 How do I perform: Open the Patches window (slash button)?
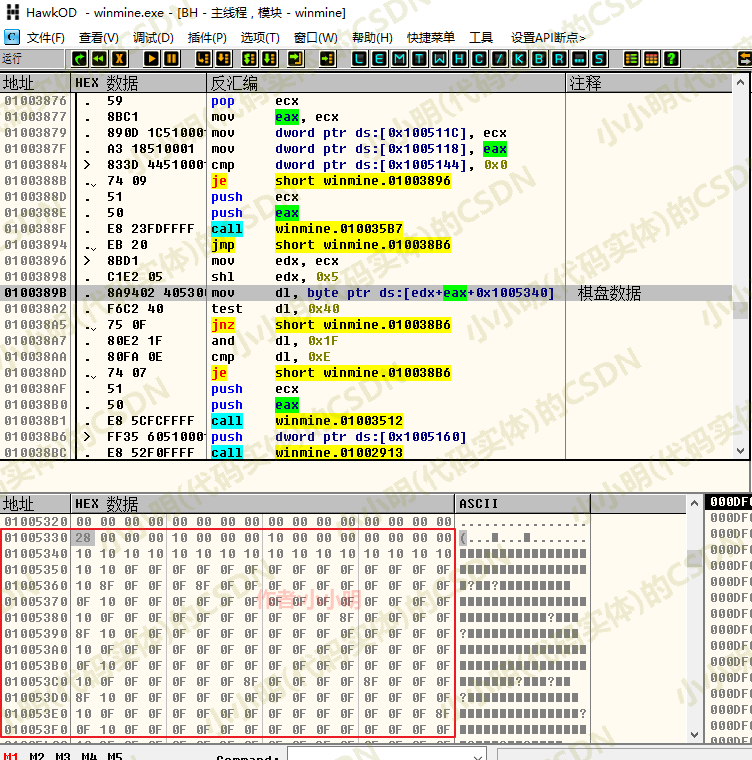[x=499, y=59]
